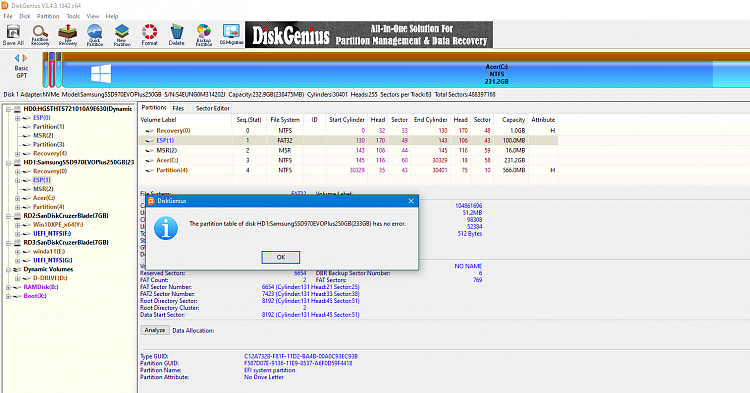
Task: Open the View menu
Action: [x=93, y=16]
